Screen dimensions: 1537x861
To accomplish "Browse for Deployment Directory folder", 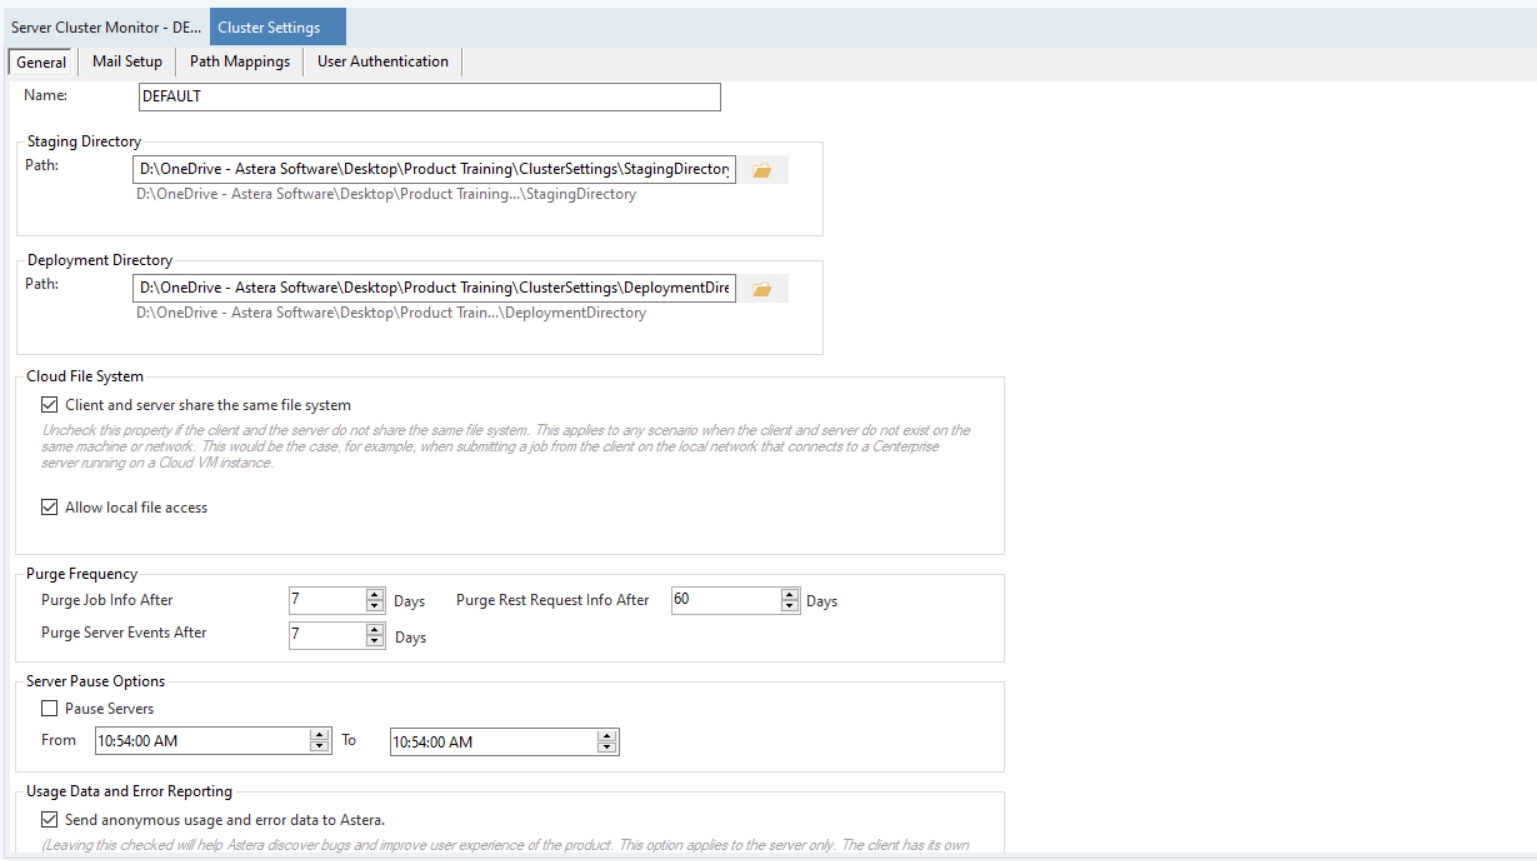I will click(x=763, y=289).
